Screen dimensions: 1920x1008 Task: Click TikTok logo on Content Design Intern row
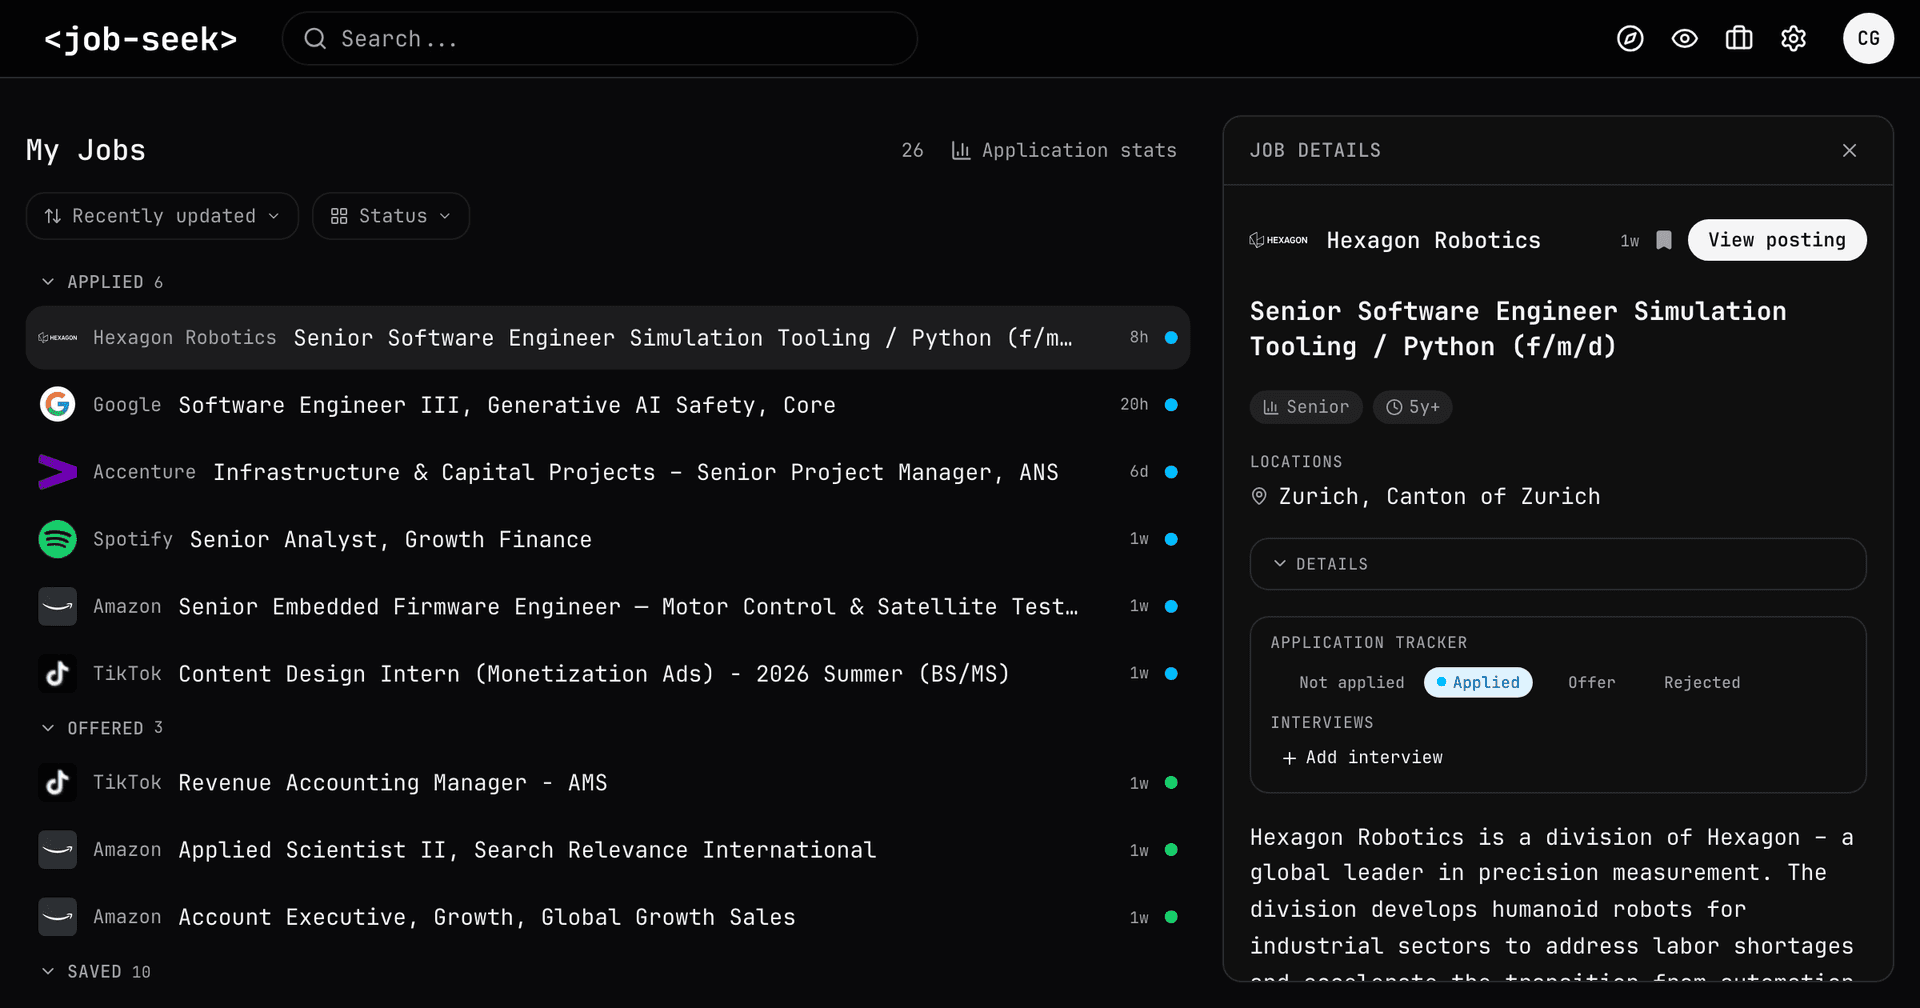58,673
